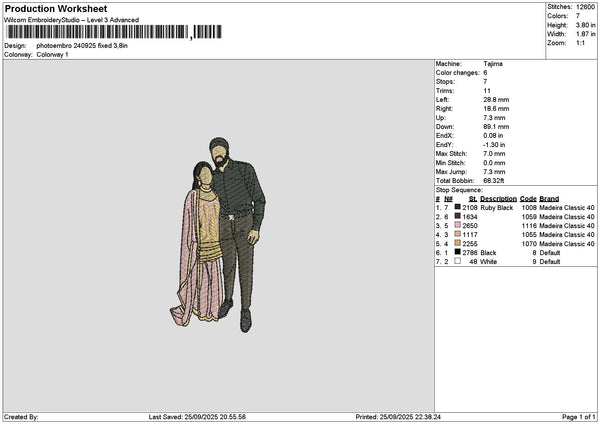Click the Height value 3.80 in
The image size is (600, 424).
click(x=585, y=25)
